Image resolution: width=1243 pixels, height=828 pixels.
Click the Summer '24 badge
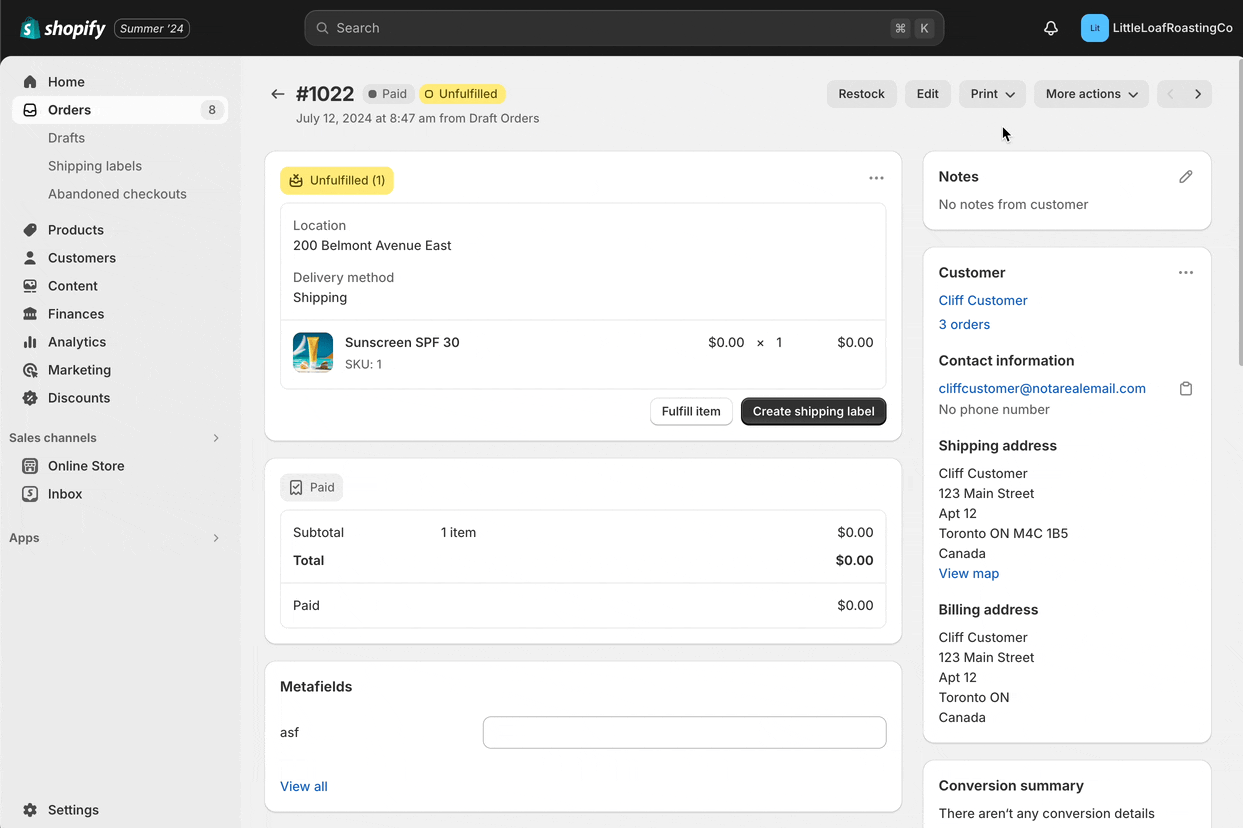point(152,28)
